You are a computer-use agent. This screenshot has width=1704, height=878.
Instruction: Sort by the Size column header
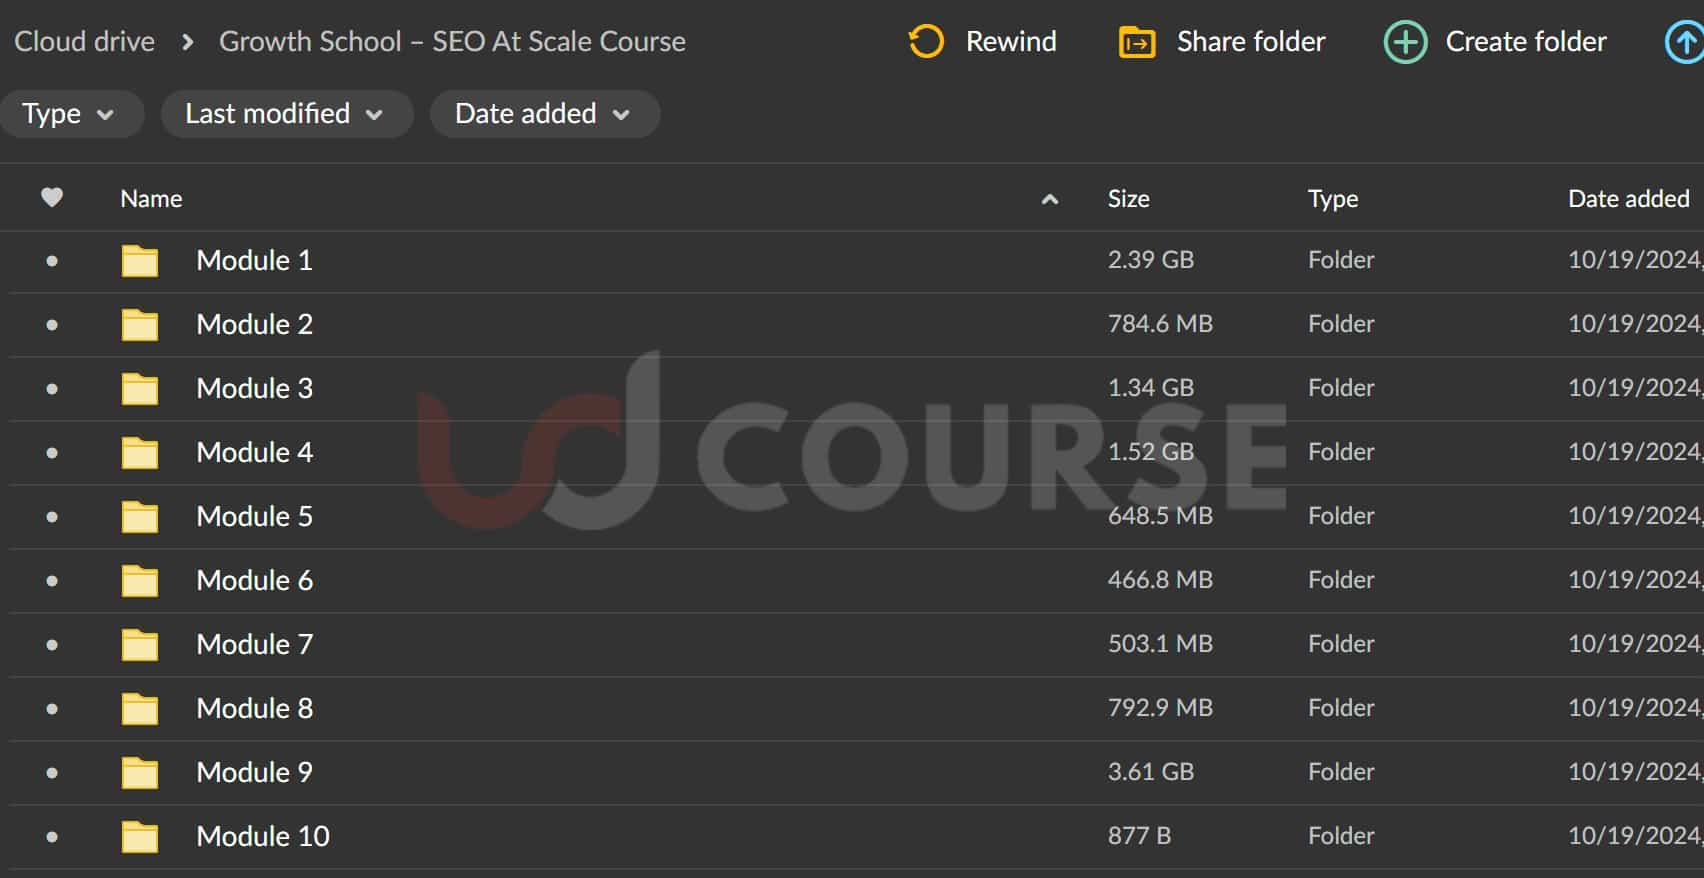(1128, 199)
